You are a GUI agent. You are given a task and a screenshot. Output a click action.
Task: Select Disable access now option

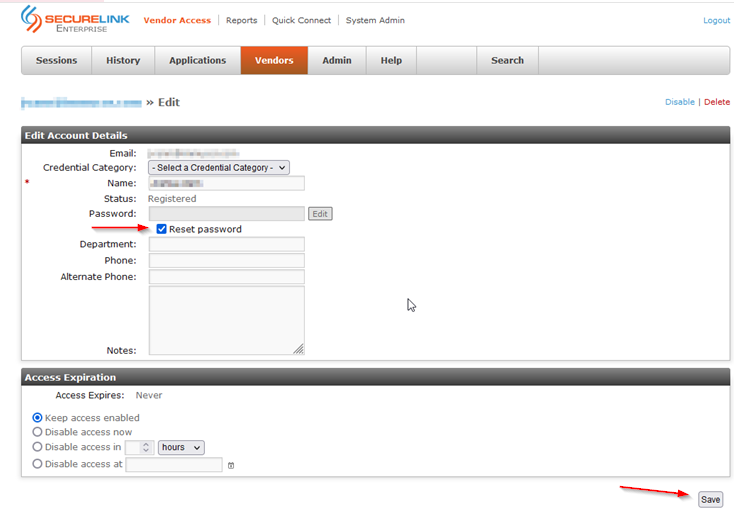coord(37,432)
